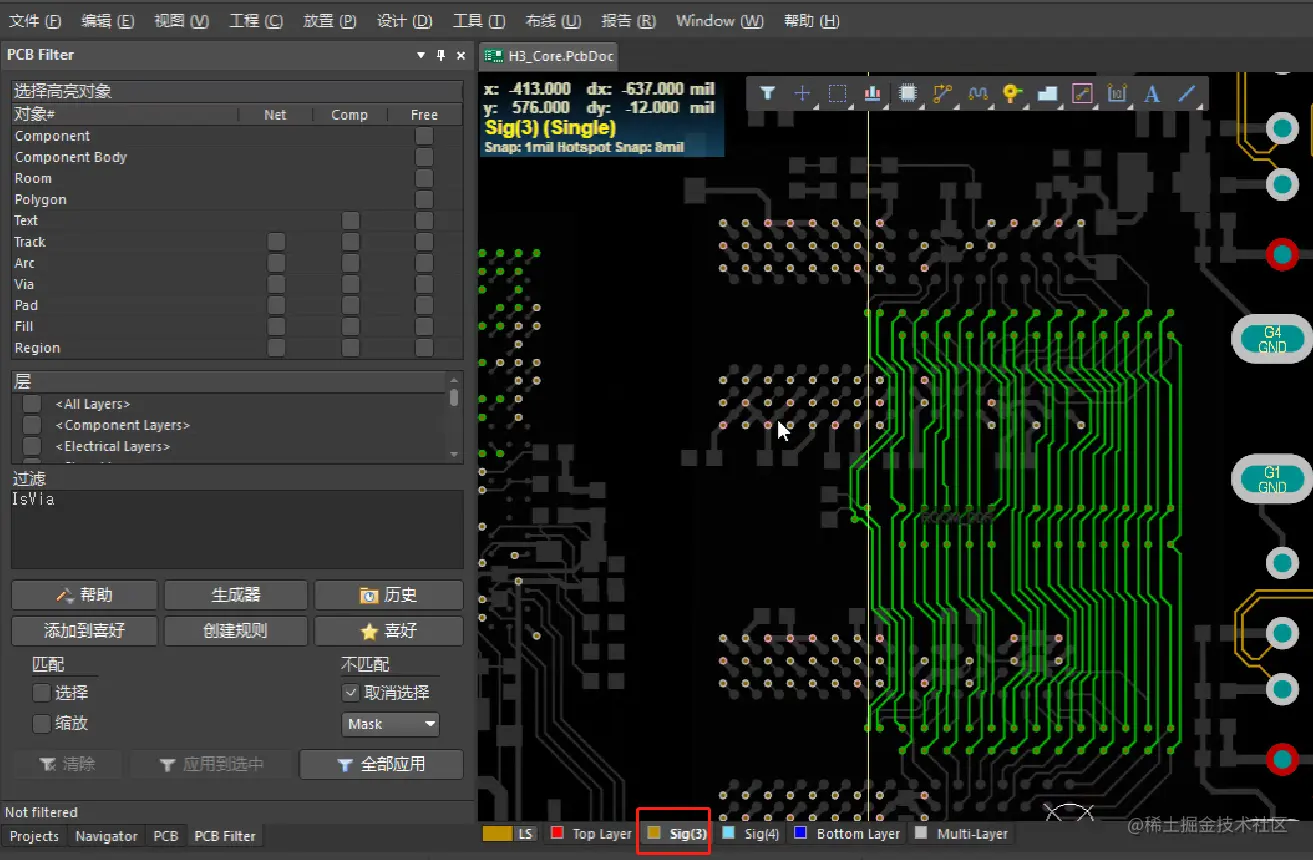Open the Mask dropdown list
This screenshot has width=1313, height=860.
390,724
